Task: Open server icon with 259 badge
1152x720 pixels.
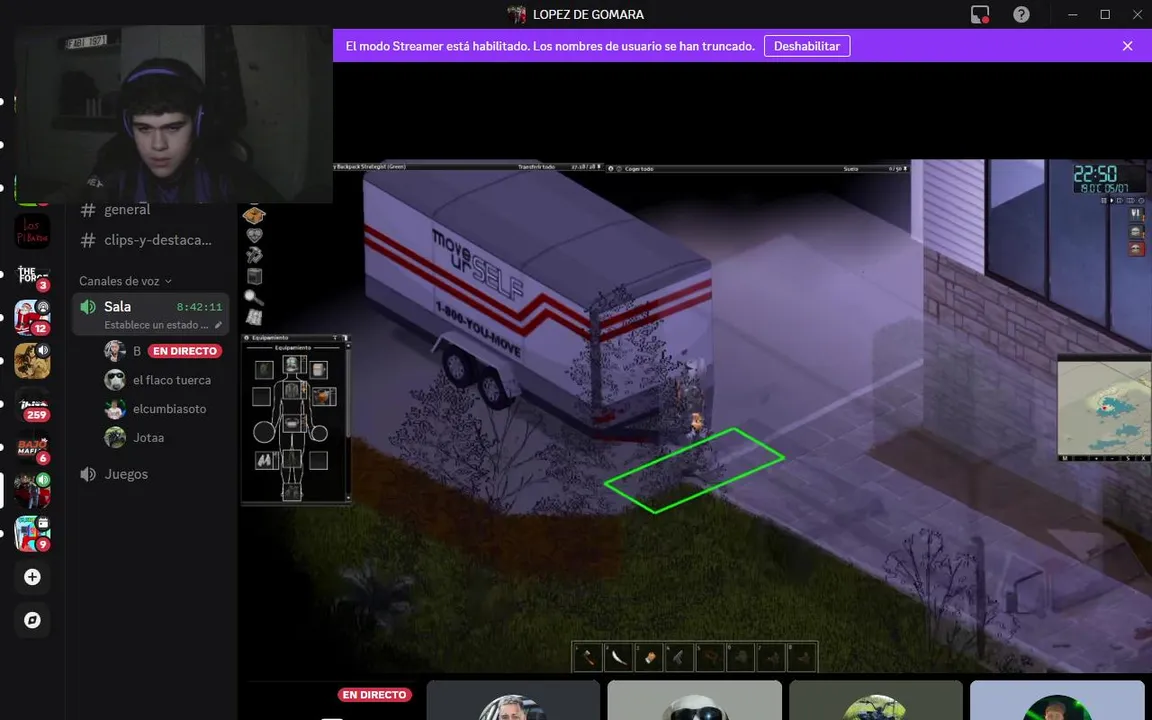Action: click(32, 404)
